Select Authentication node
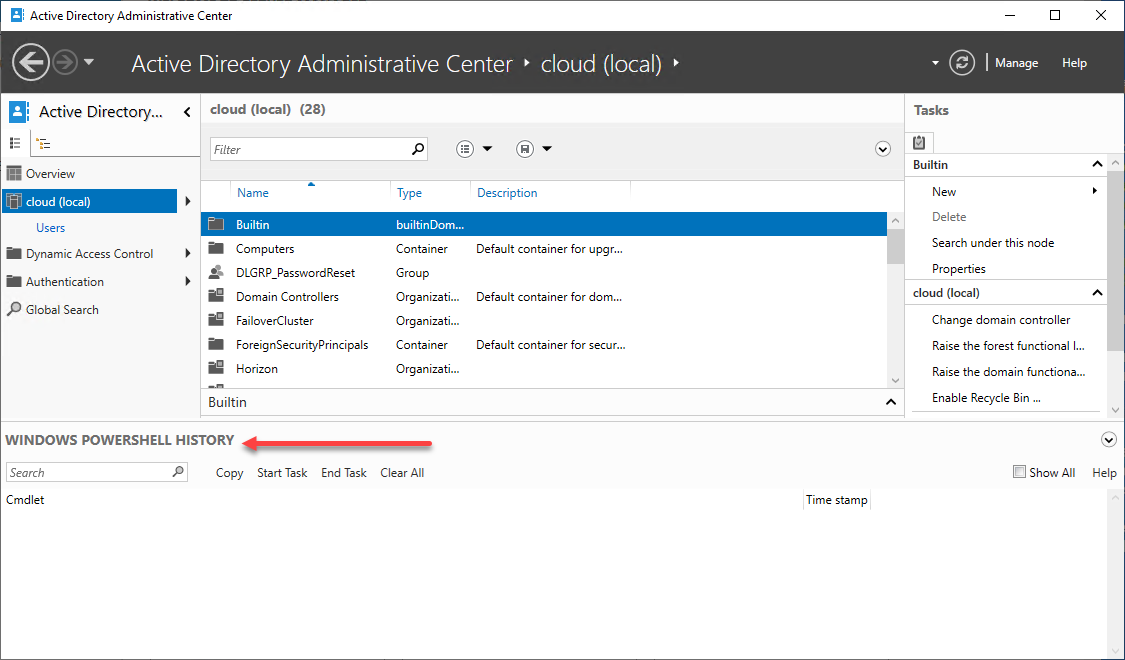1125x660 pixels. coord(65,281)
